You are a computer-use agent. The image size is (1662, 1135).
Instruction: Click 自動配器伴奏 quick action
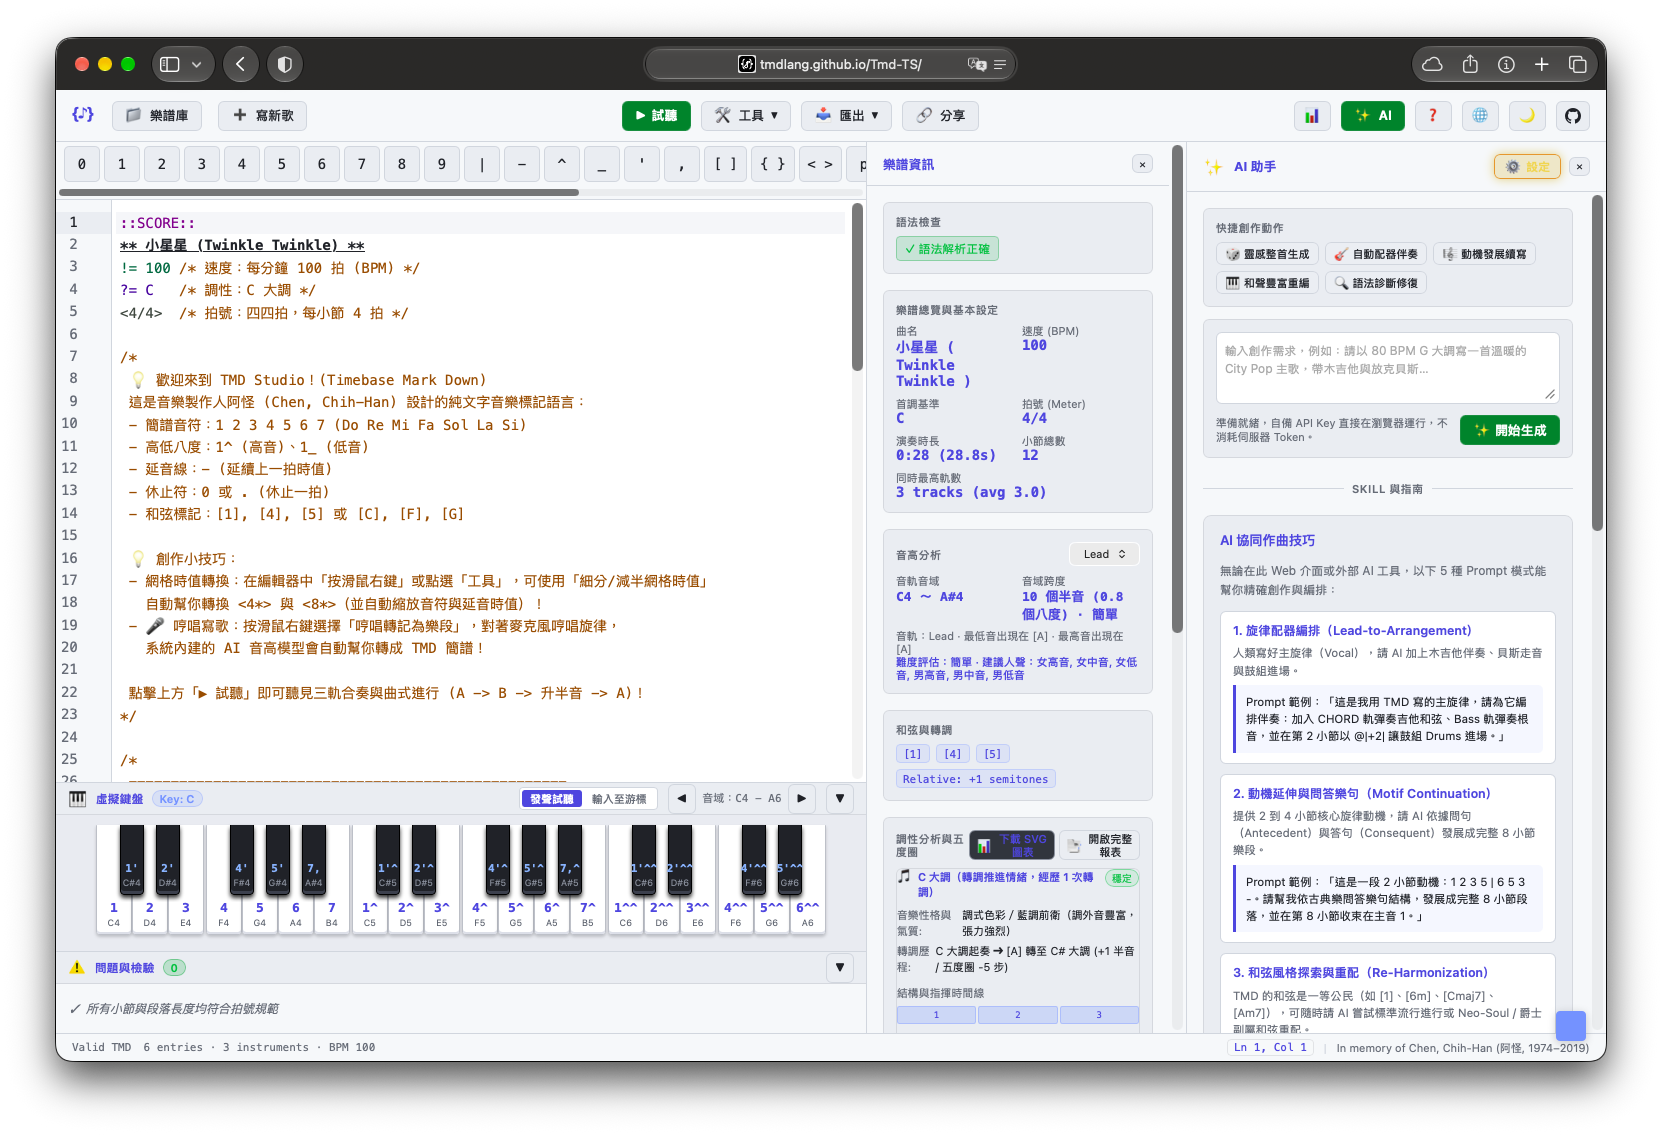click(1375, 254)
